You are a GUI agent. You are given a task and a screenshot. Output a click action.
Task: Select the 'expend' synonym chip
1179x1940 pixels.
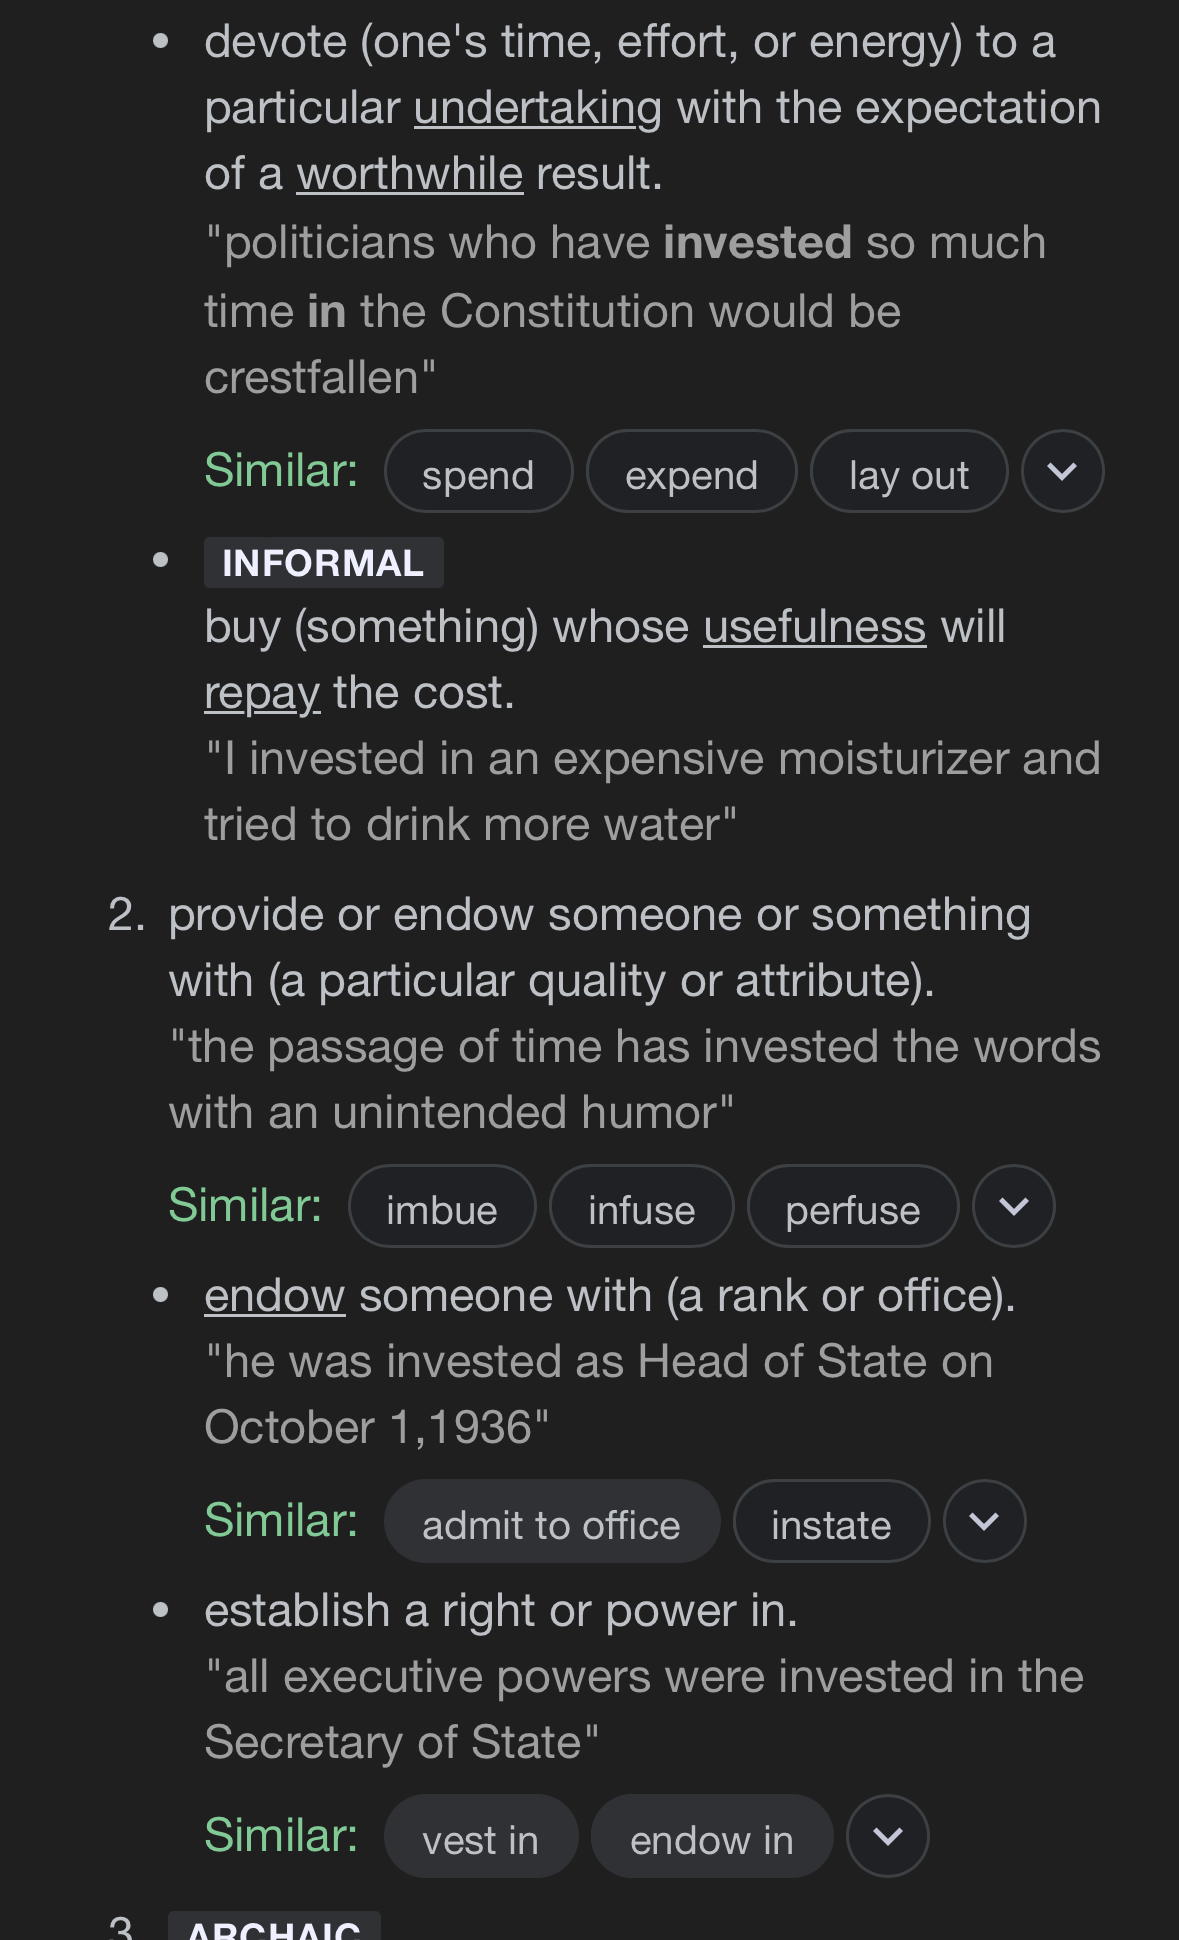[691, 473]
